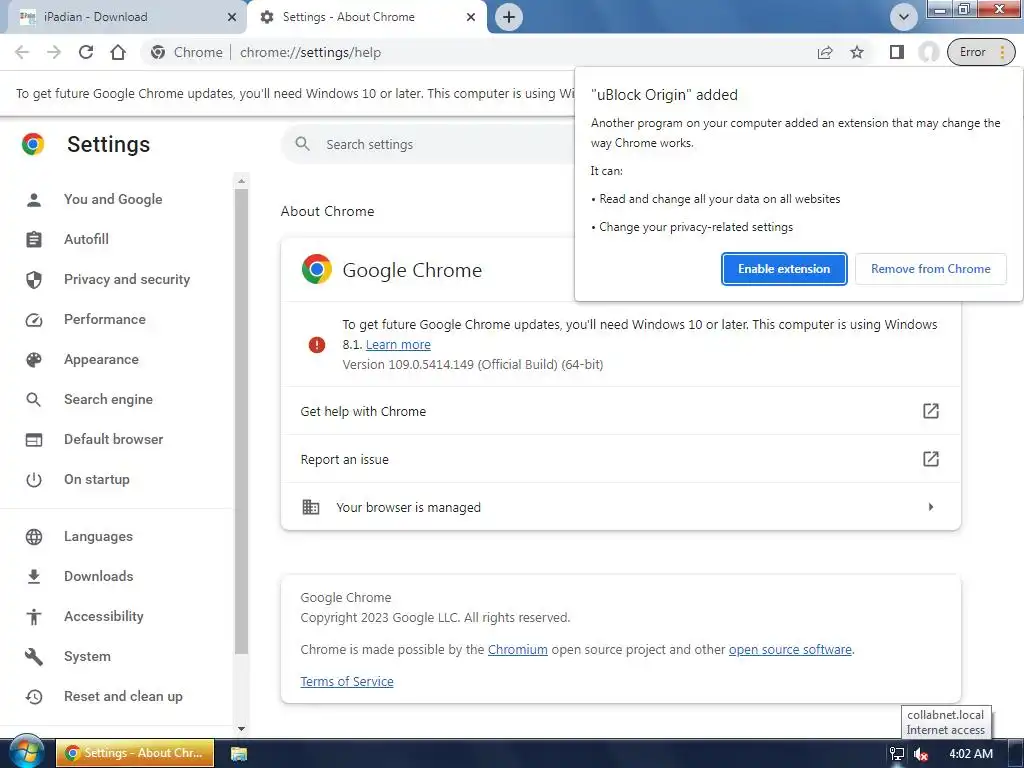Select Search engine in sidebar
The height and width of the screenshot is (768, 1024).
pos(108,399)
